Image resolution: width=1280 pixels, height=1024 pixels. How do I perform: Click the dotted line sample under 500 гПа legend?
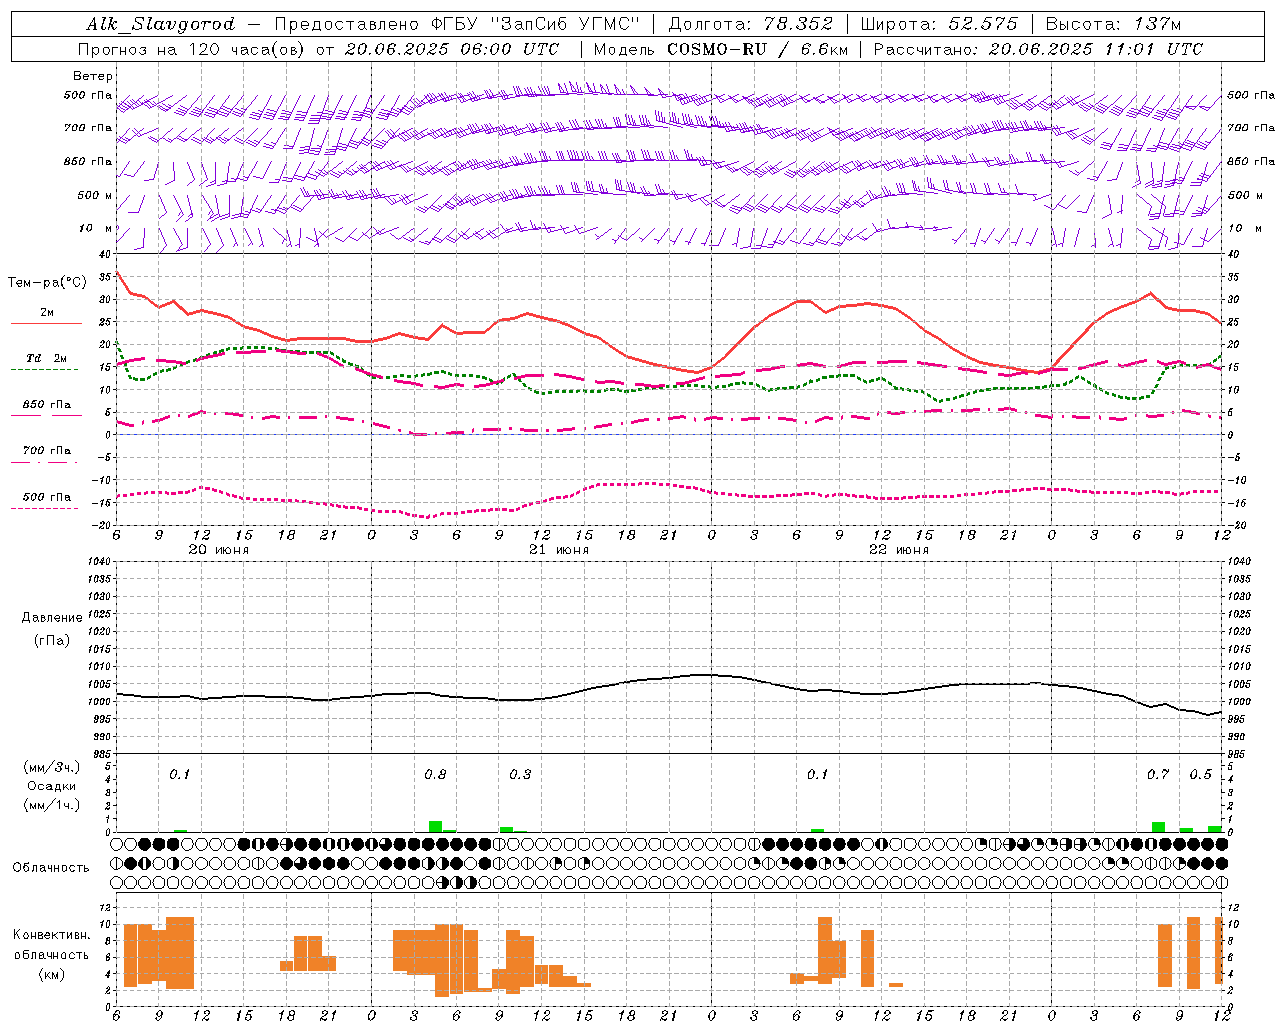44,508
